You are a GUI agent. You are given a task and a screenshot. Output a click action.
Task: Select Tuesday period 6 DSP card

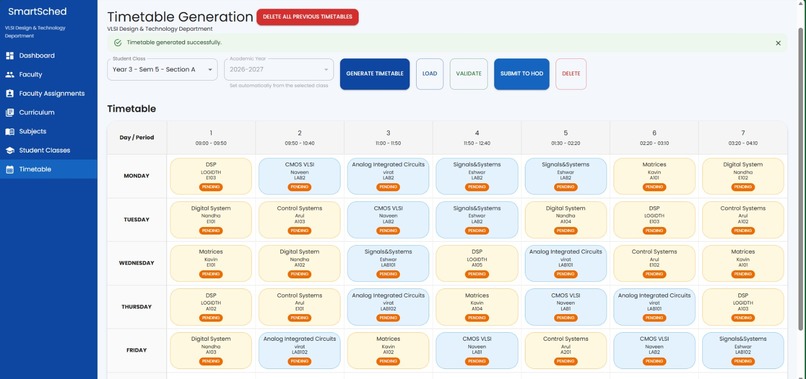tap(654, 220)
